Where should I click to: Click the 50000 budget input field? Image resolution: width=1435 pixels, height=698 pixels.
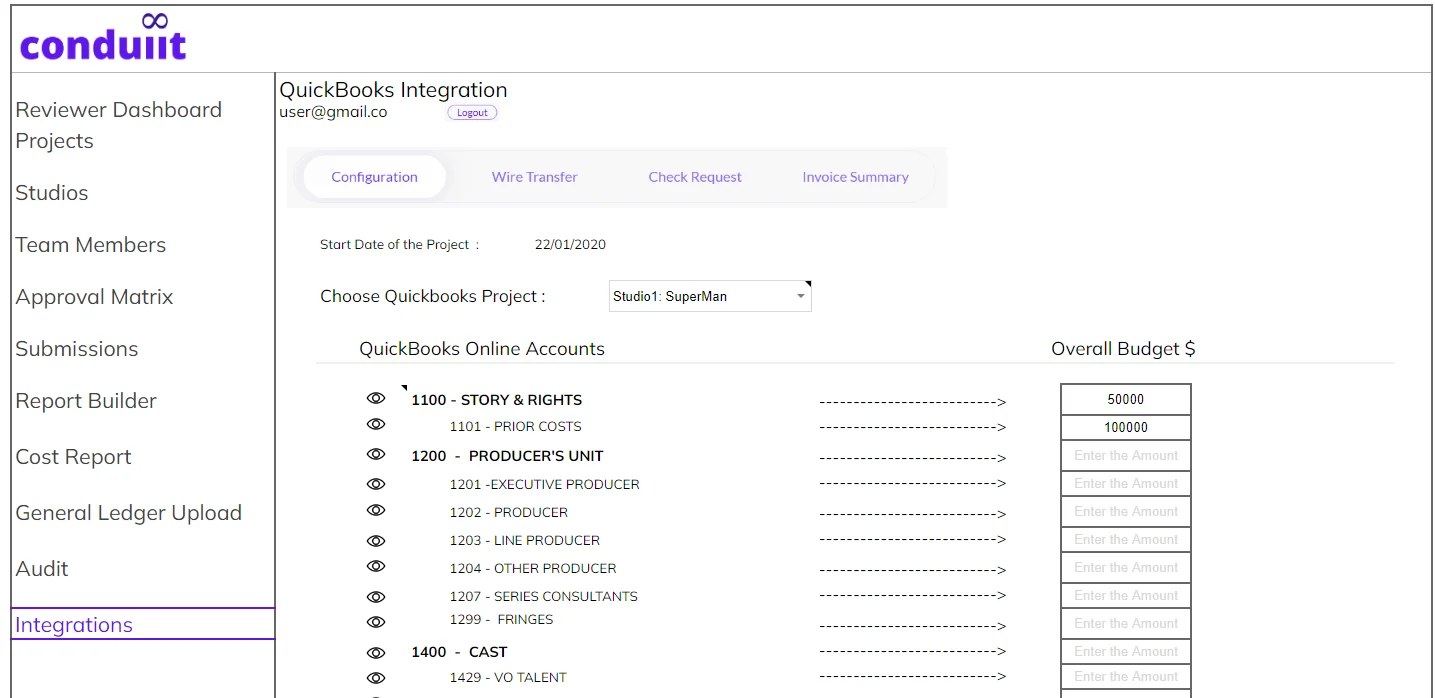pos(1124,398)
